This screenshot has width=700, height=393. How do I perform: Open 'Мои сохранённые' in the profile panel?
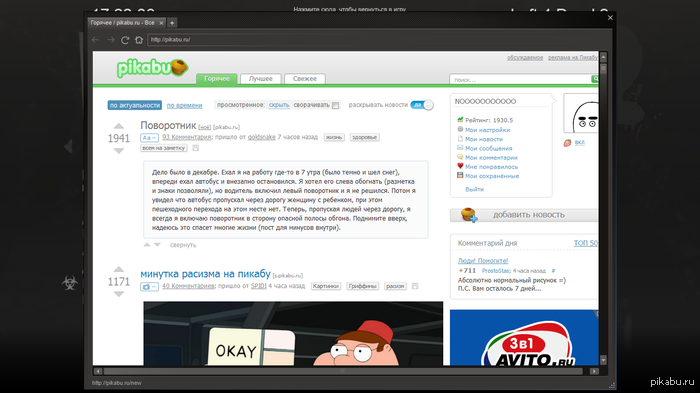[492, 176]
